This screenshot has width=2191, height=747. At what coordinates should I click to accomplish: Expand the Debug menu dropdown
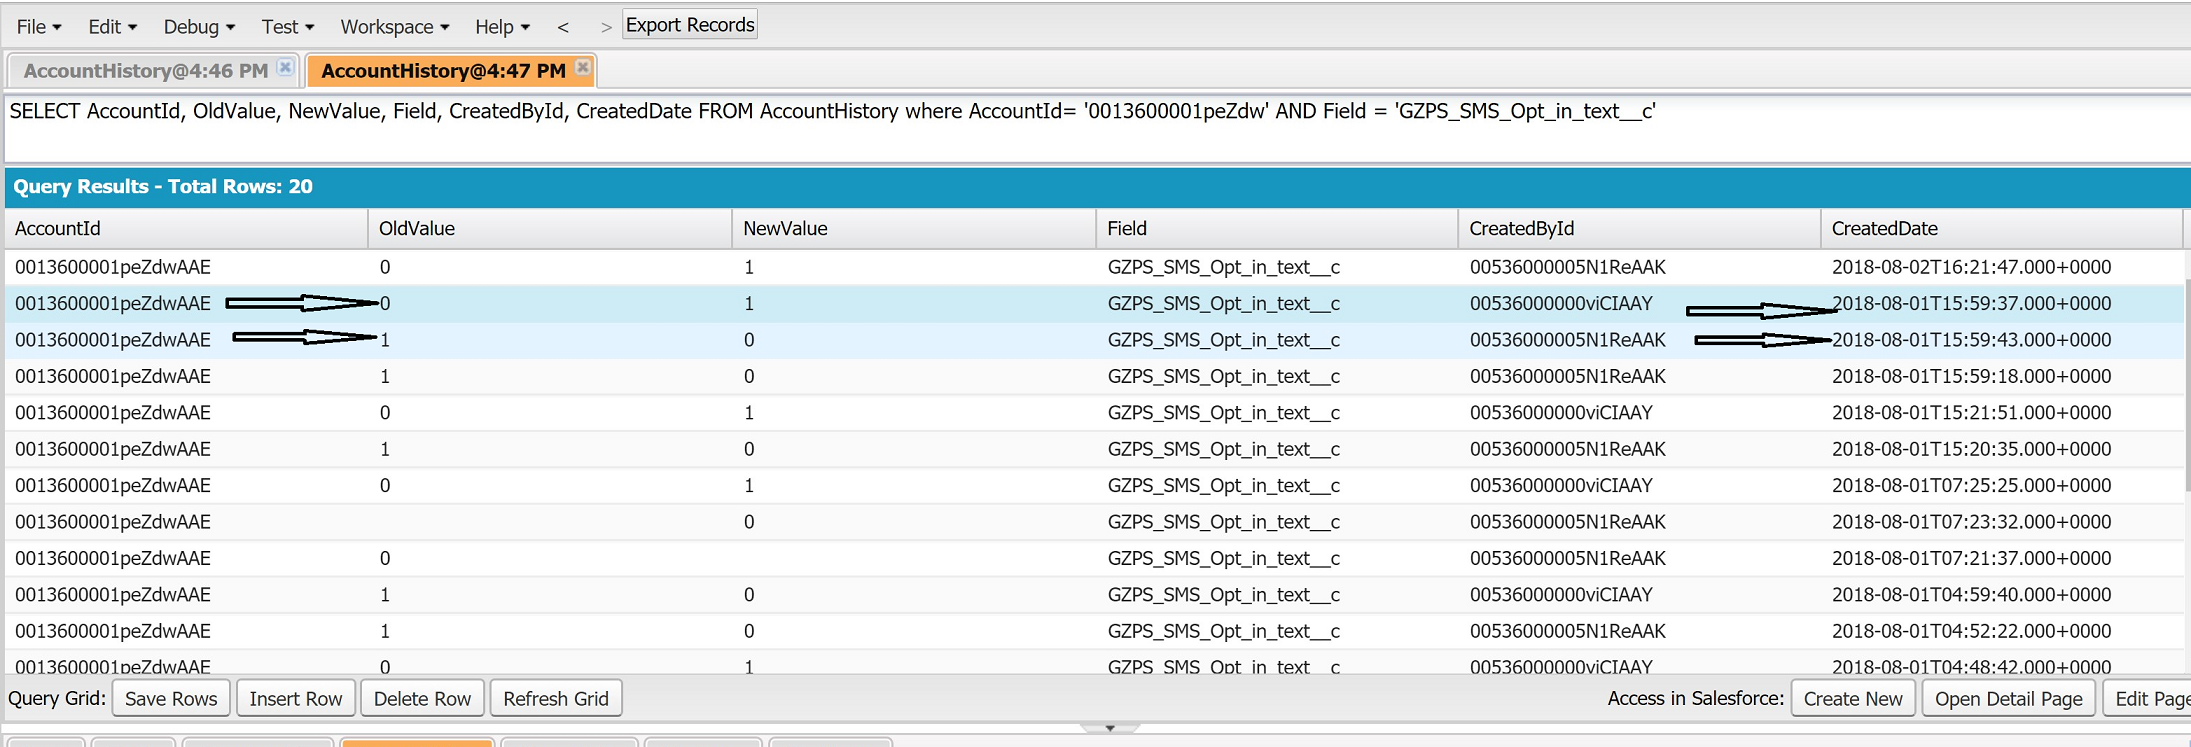(199, 27)
